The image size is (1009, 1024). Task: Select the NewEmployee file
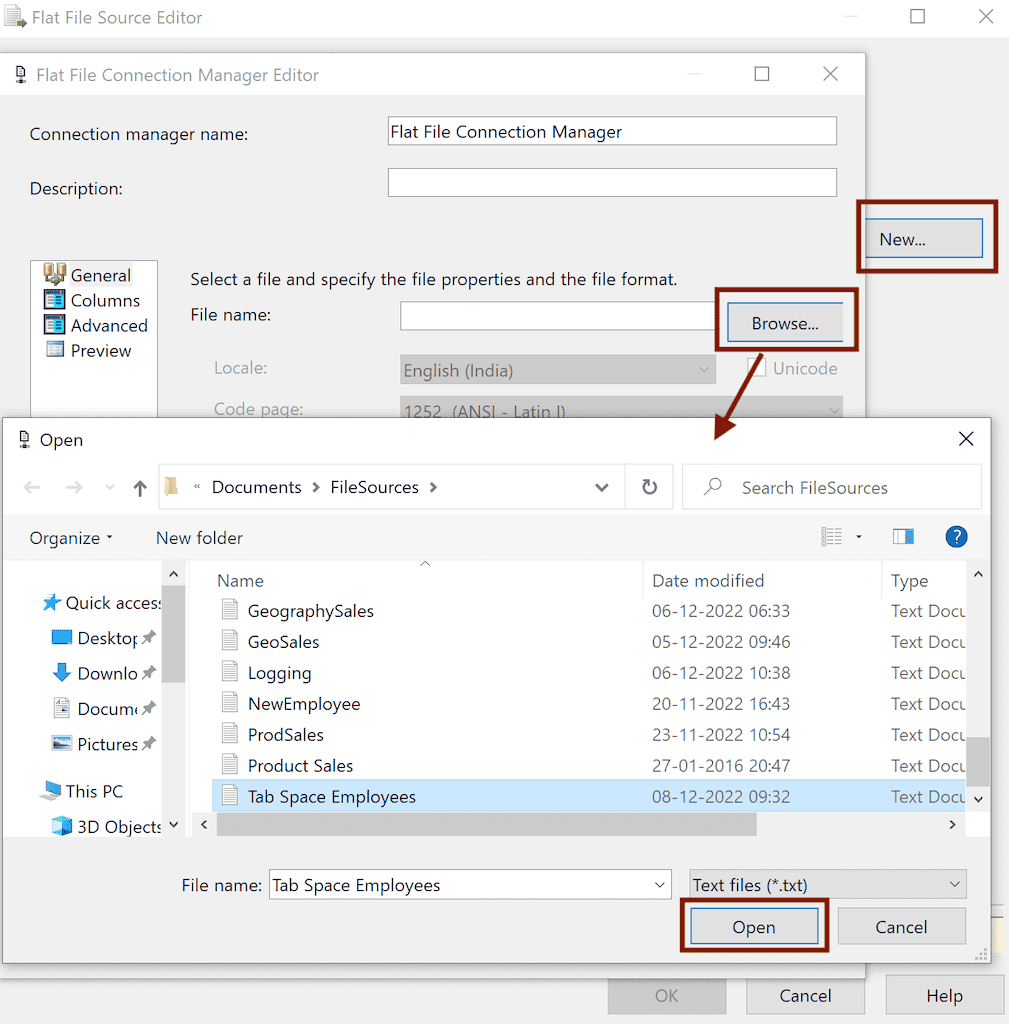point(304,703)
